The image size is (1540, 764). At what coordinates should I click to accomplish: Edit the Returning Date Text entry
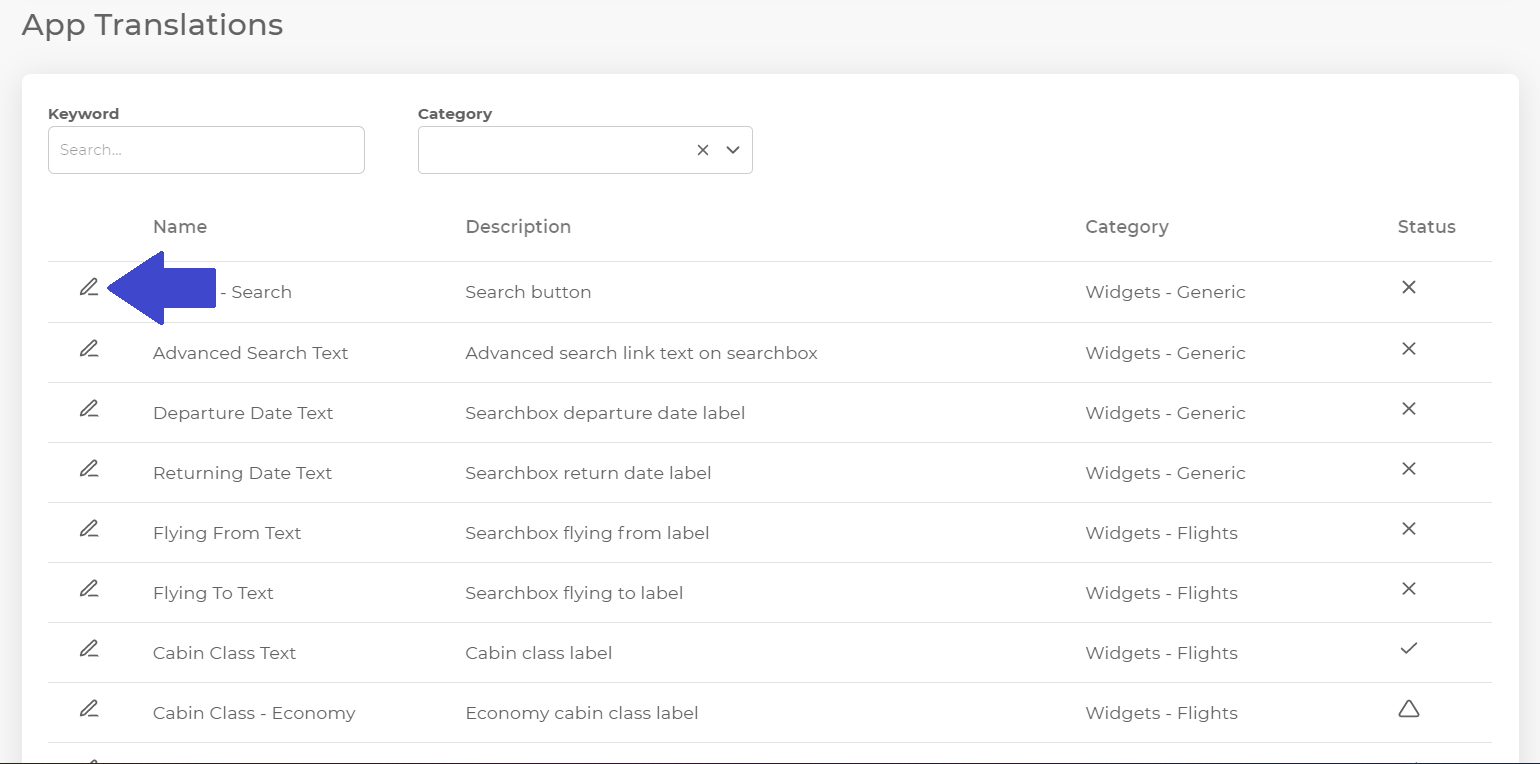(89, 469)
